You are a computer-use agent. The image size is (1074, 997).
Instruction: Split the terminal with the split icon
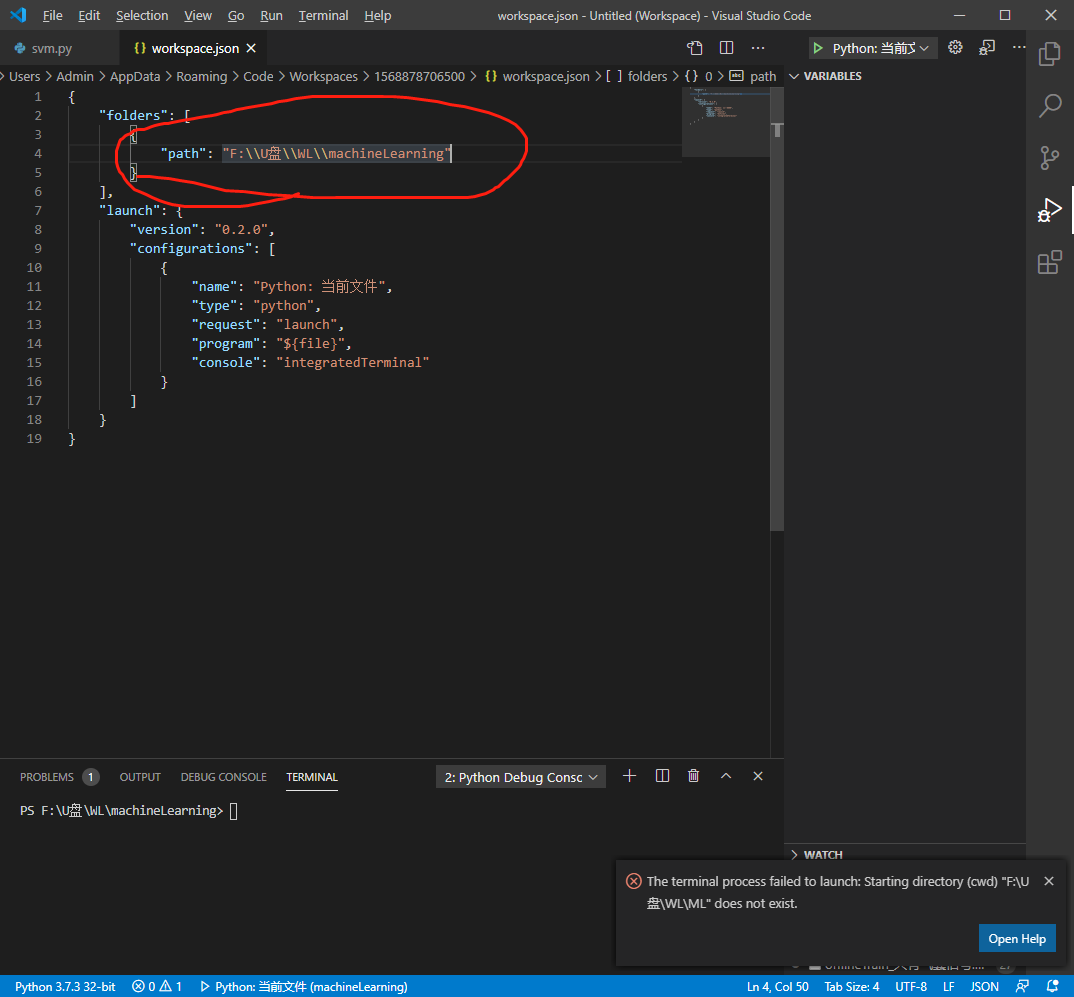(x=661, y=776)
